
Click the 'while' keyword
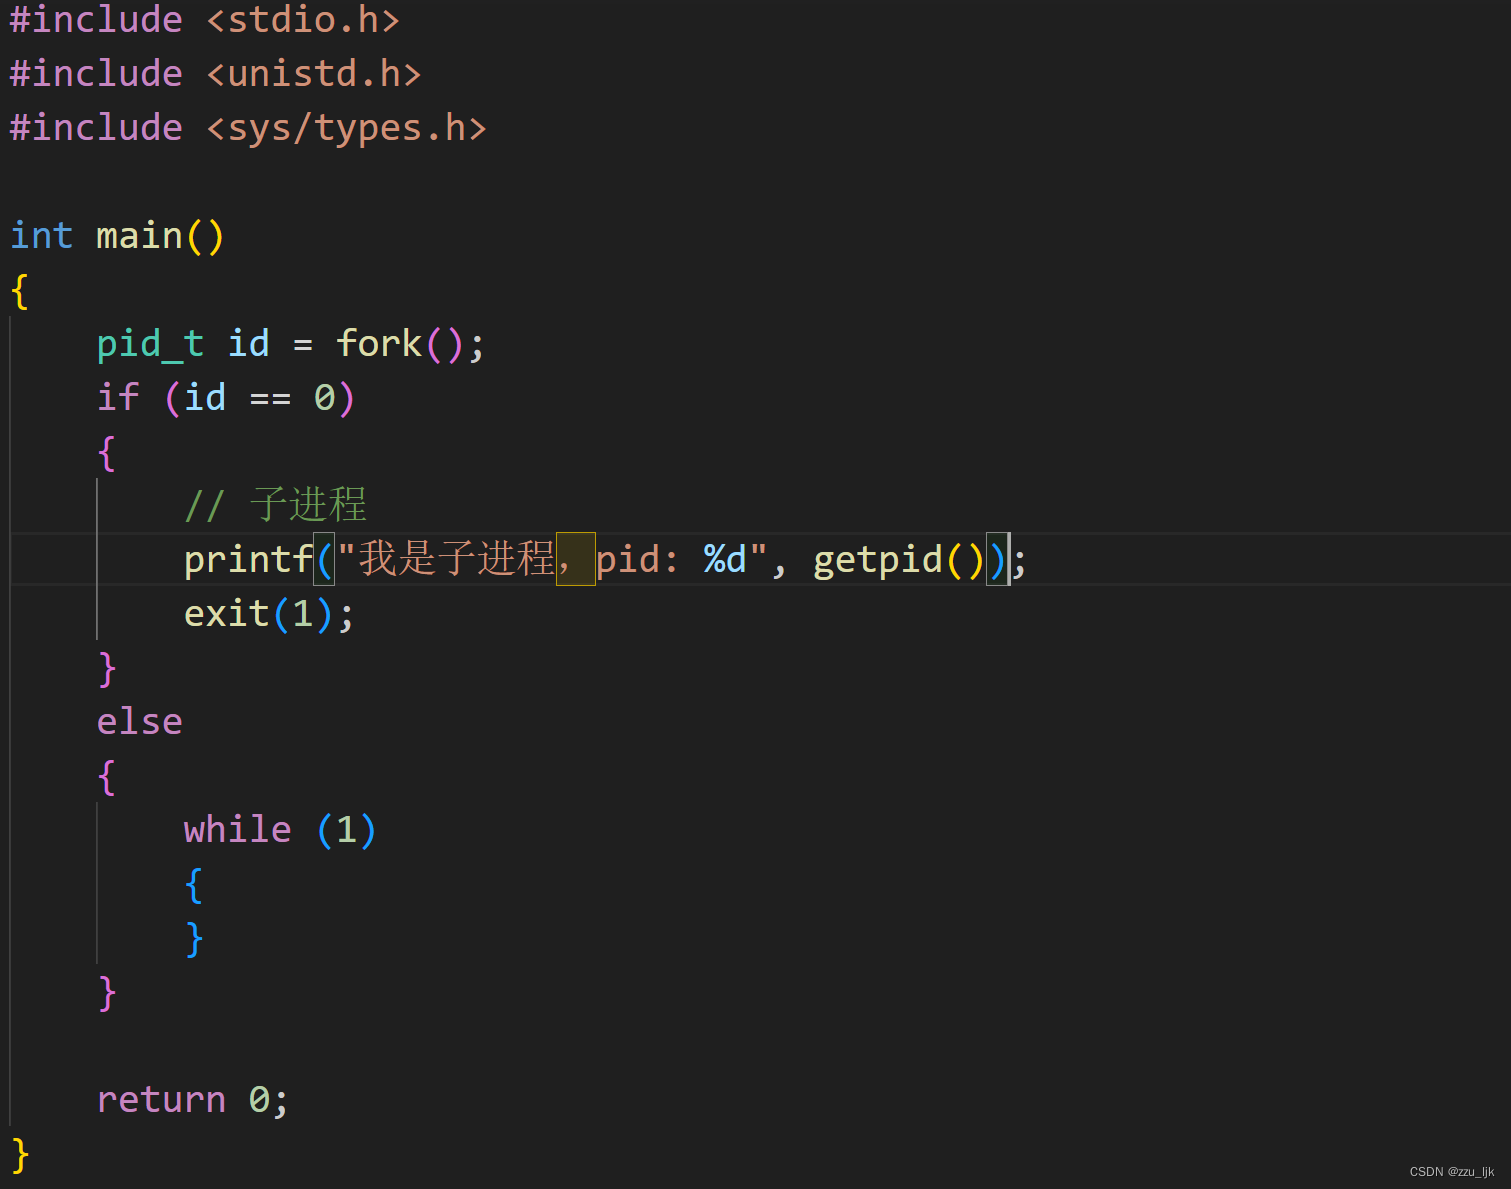pos(238,830)
